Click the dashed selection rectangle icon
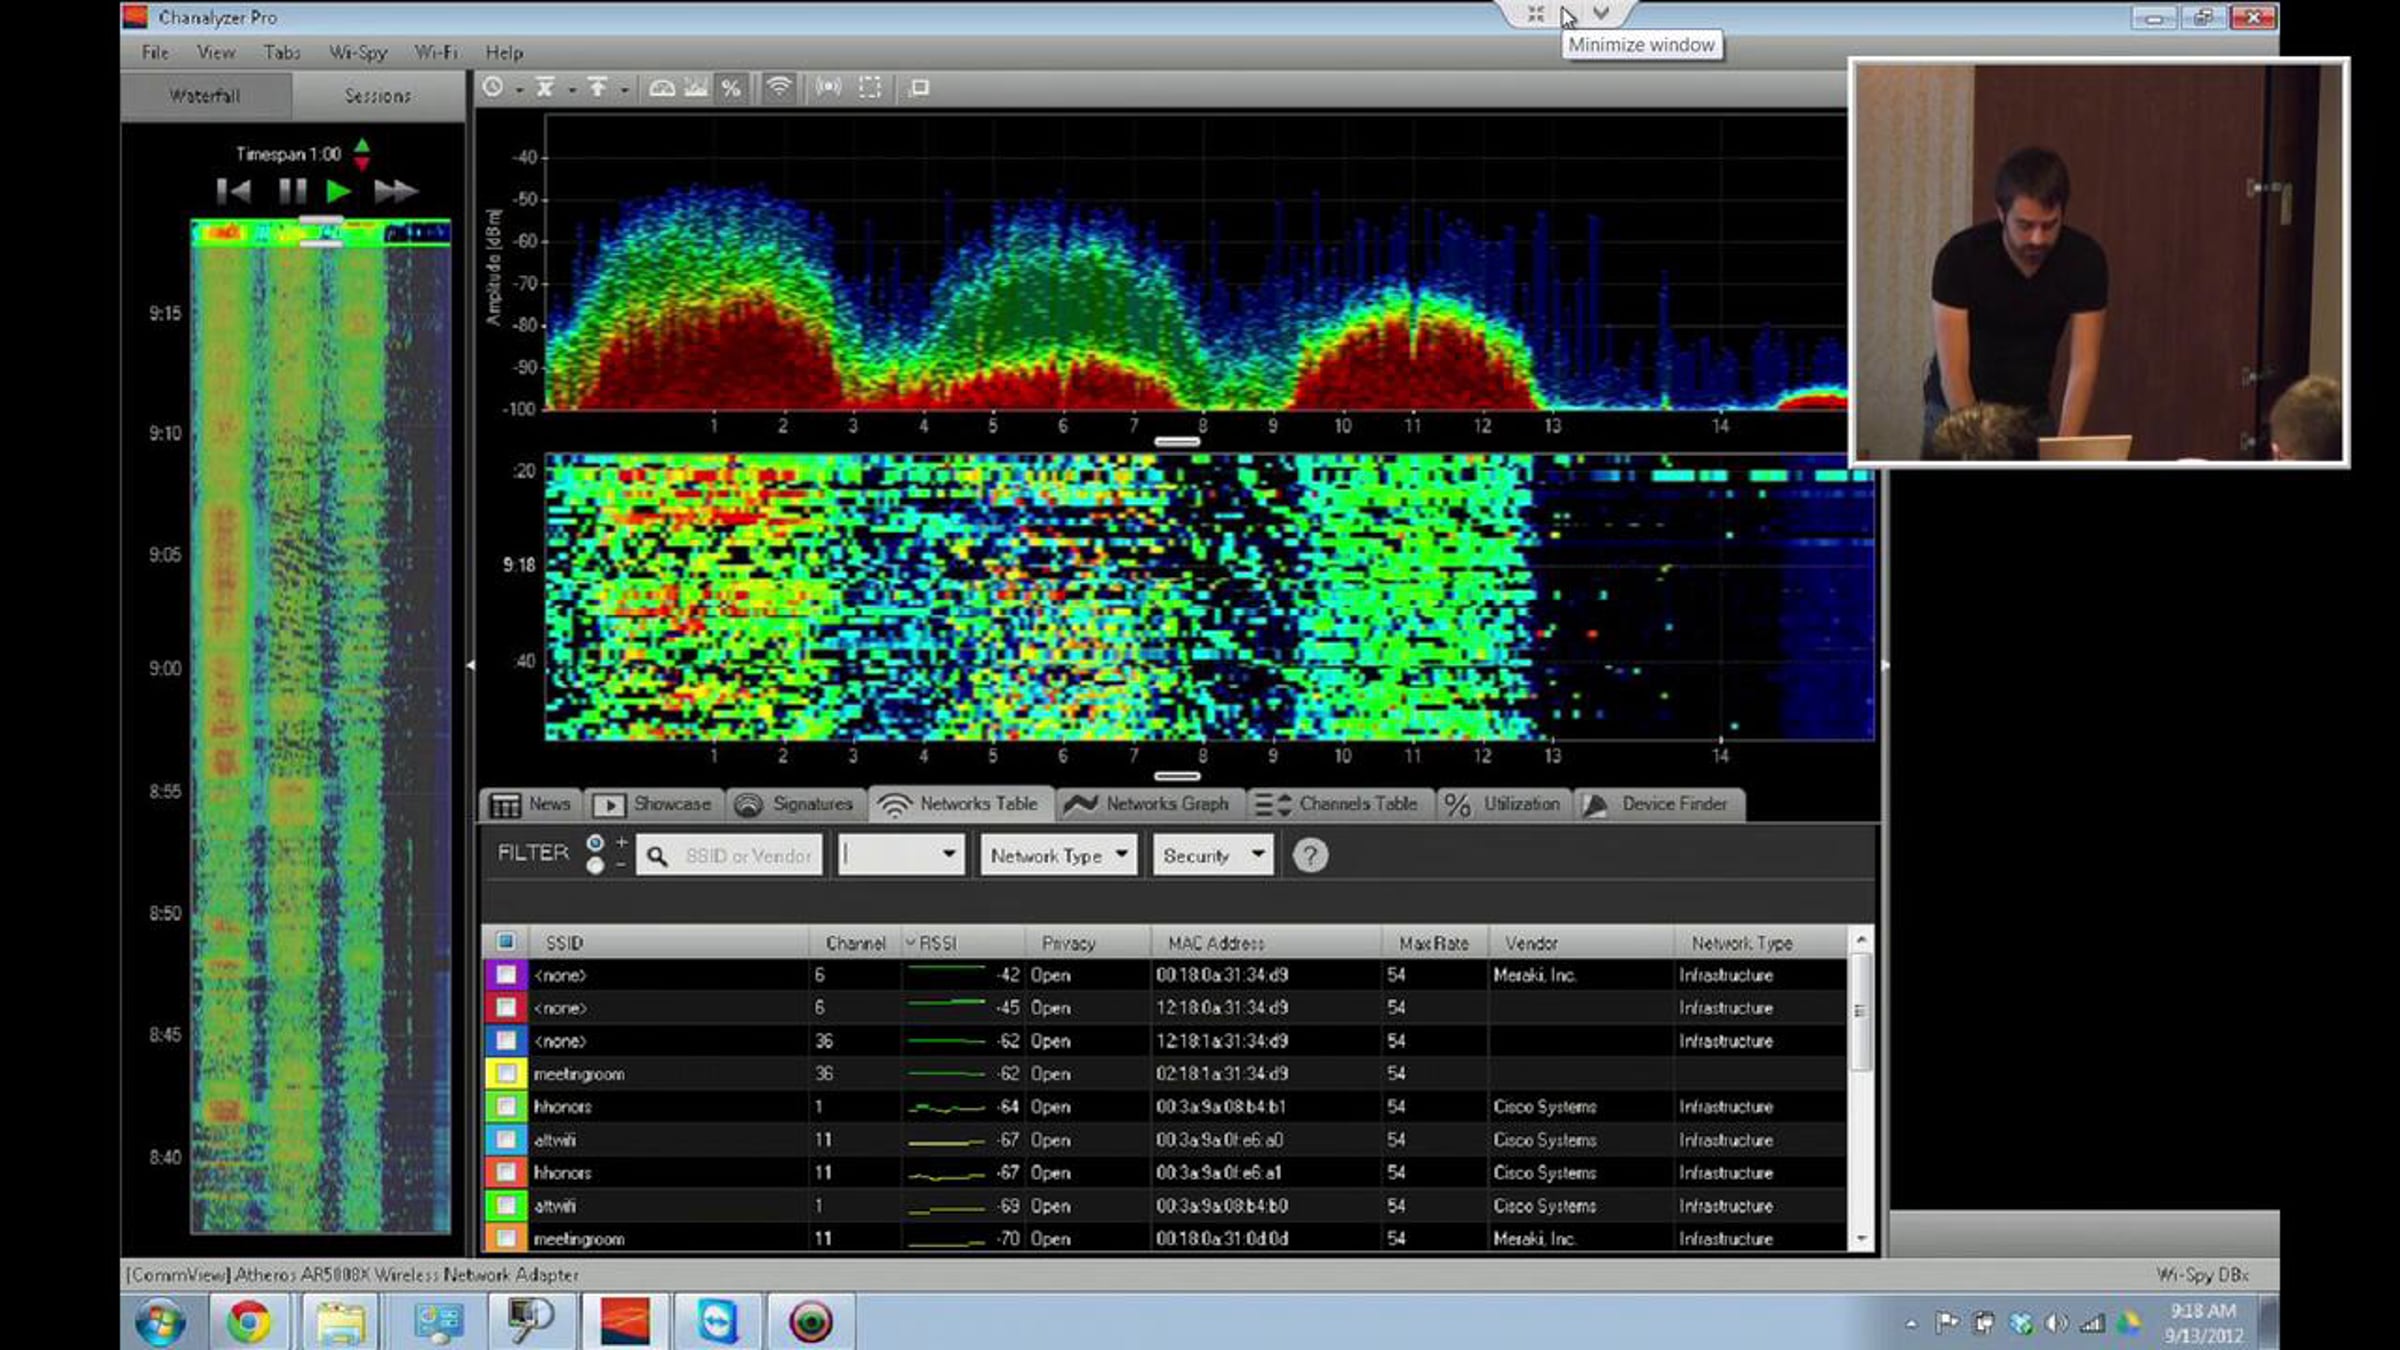Image resolution: width=2400 pixels, height=1350 pixels. (x=870, y=88)
